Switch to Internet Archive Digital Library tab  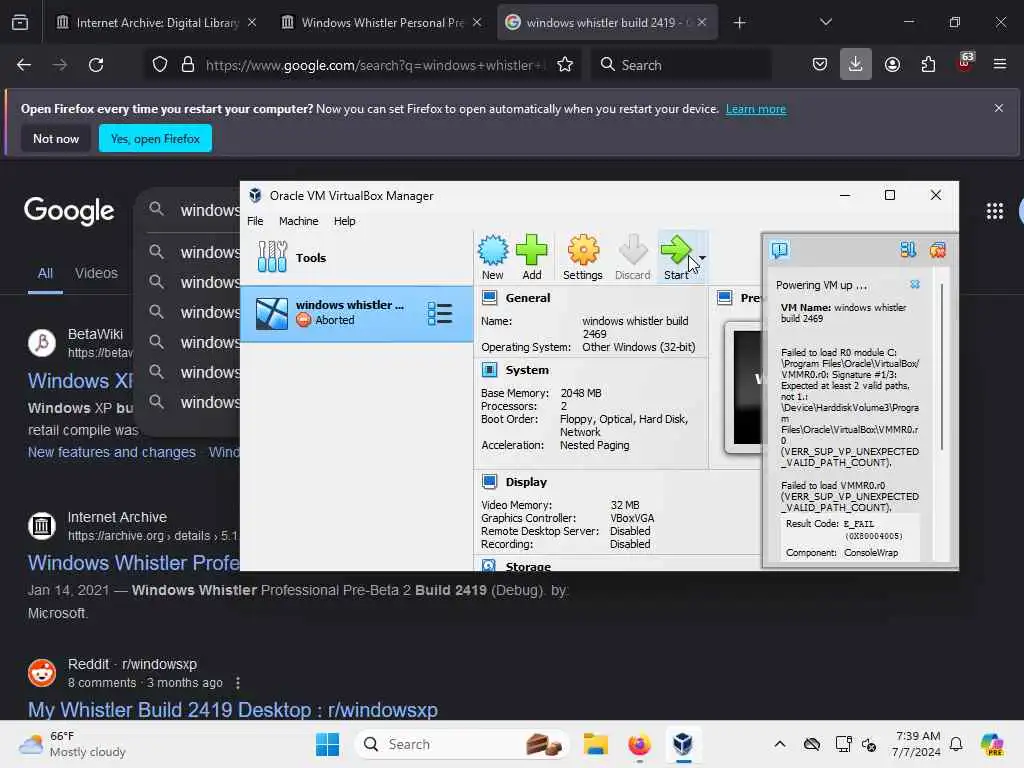[156, 23]
